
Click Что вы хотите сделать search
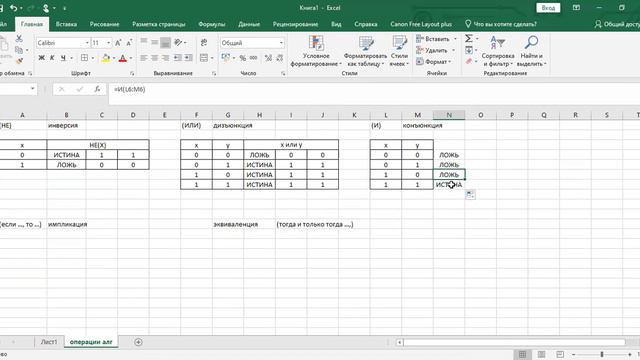tap(501, 24)
